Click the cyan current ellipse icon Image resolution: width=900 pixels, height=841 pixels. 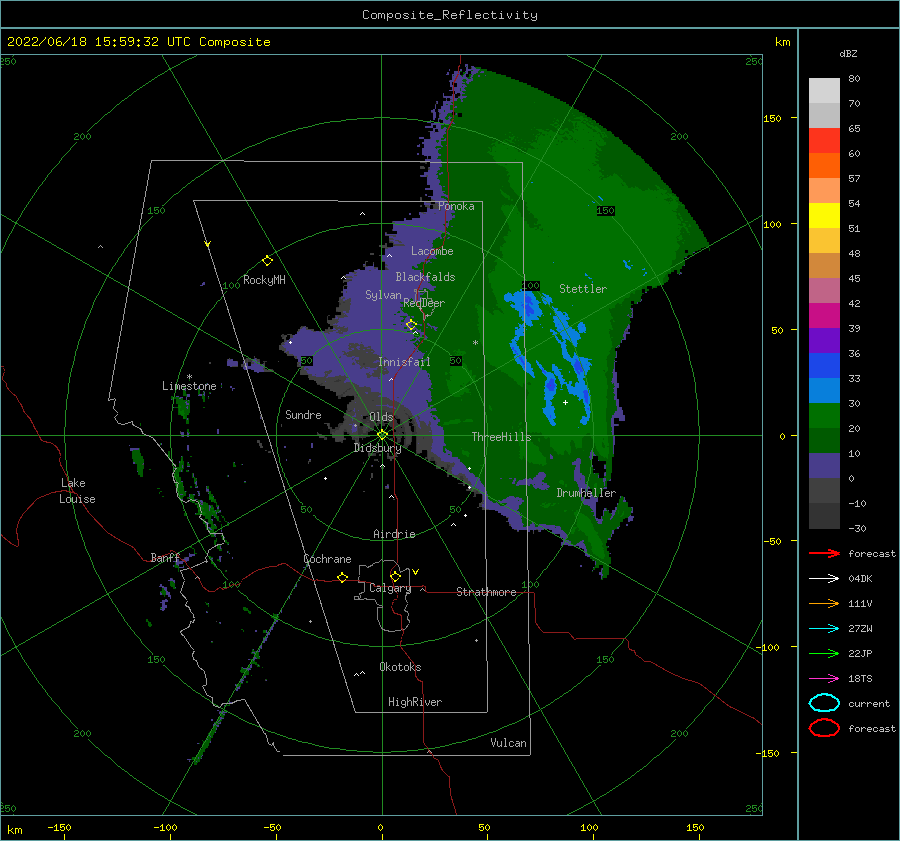tap(824, 703)
